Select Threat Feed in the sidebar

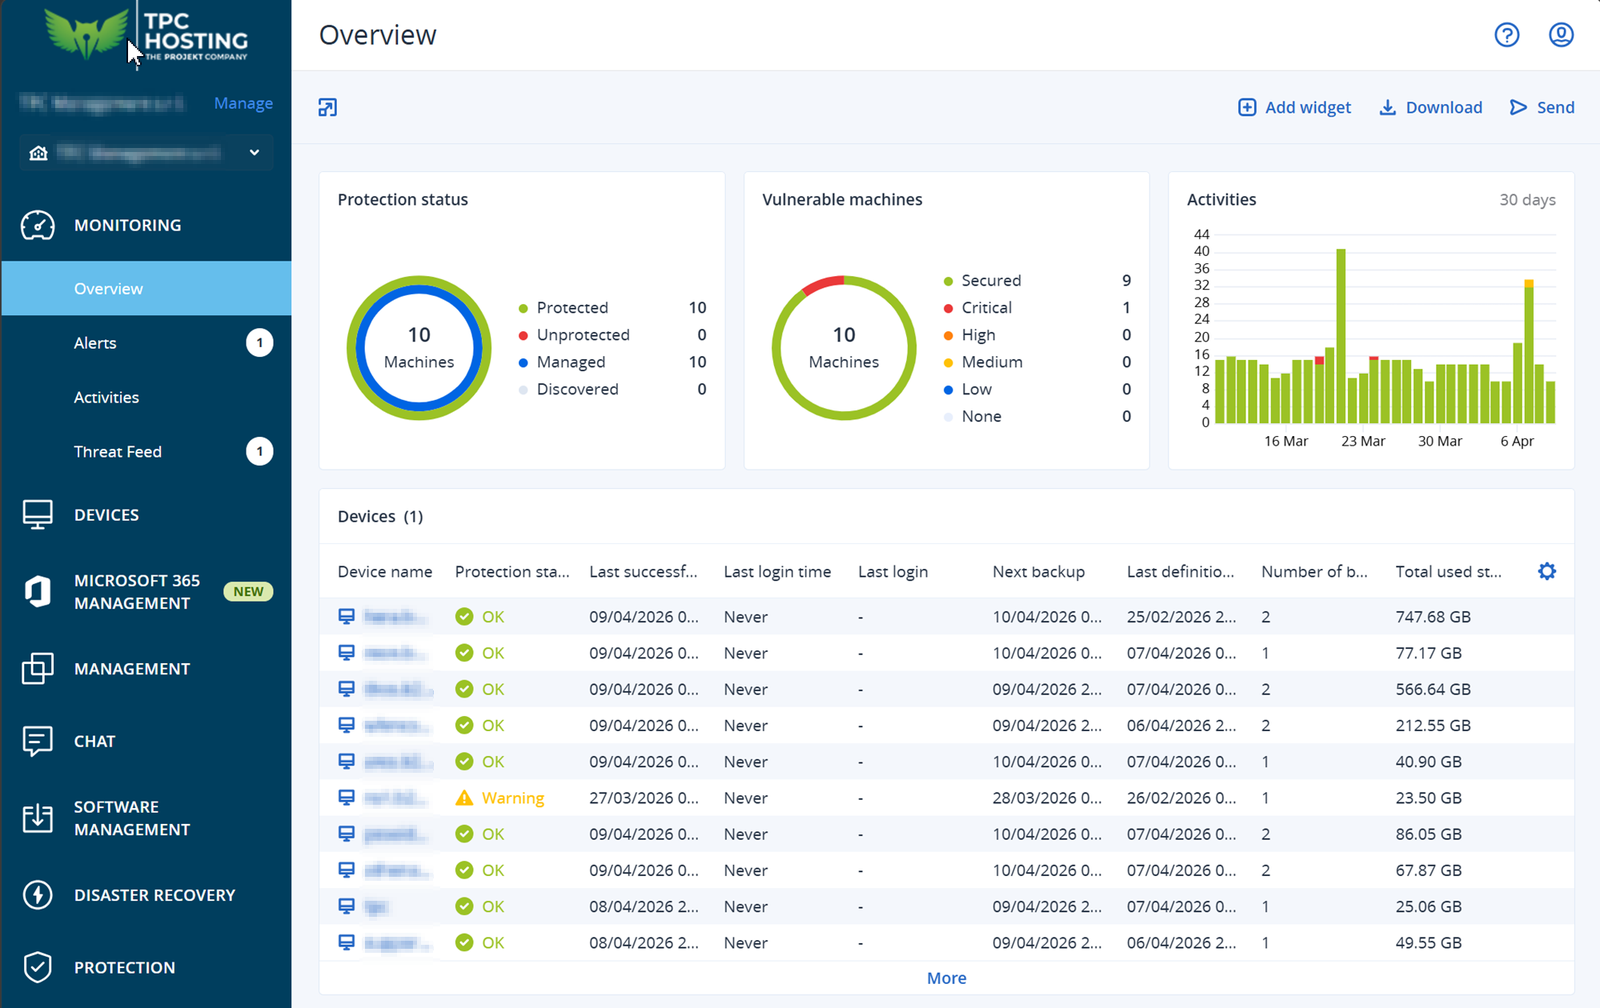click(x=117, y=452)
